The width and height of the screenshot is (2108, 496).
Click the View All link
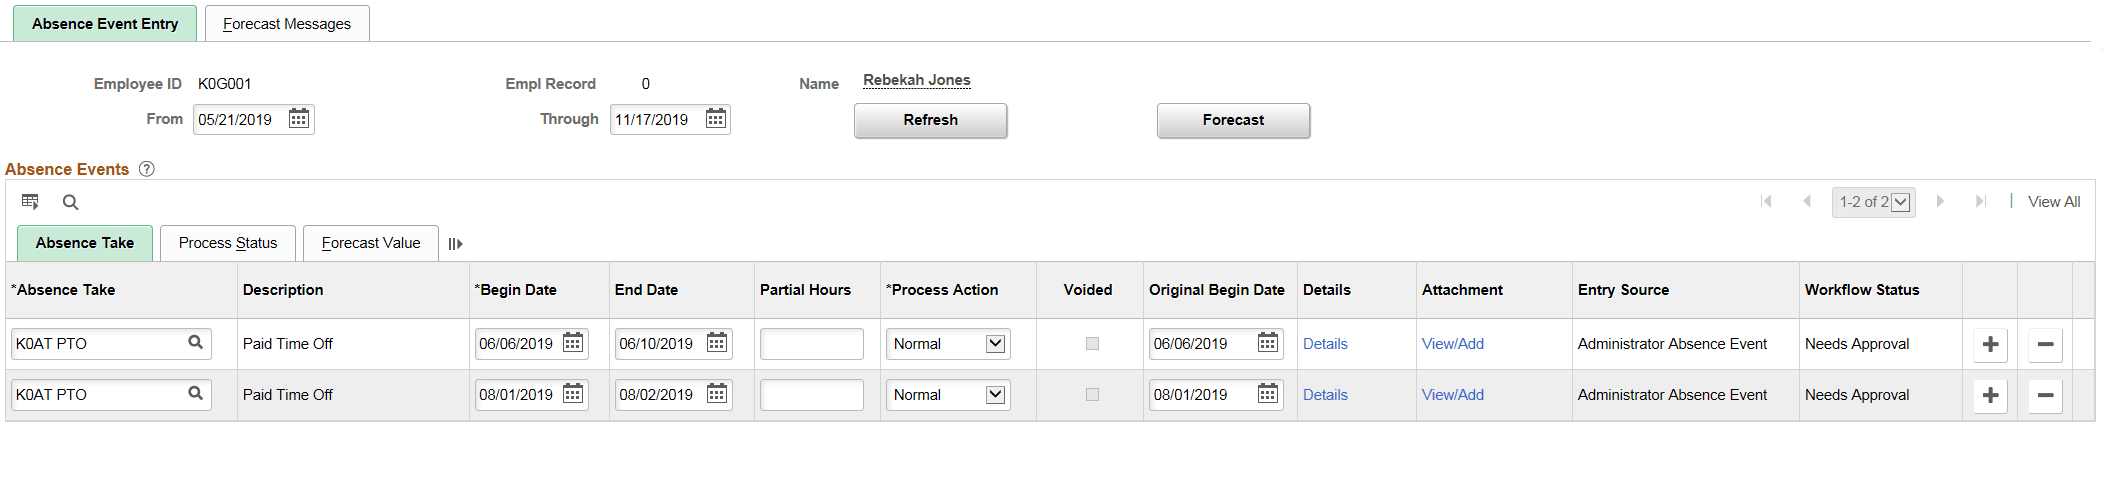(x=2054, y=202)
